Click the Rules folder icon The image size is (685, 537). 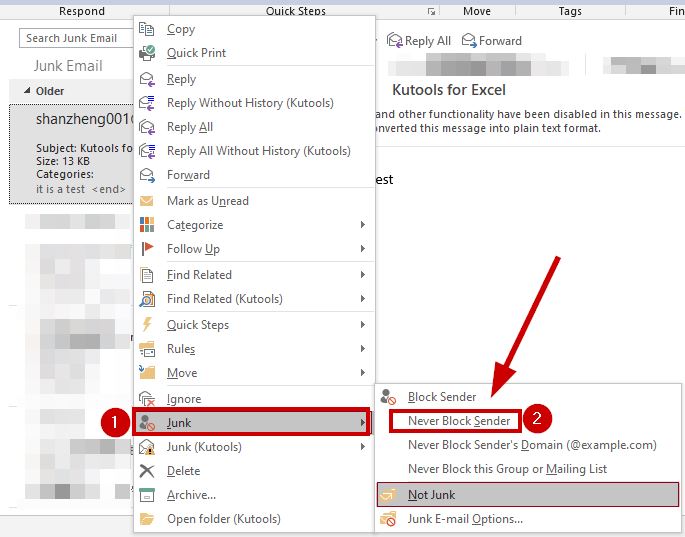click(x=147, y=349)
